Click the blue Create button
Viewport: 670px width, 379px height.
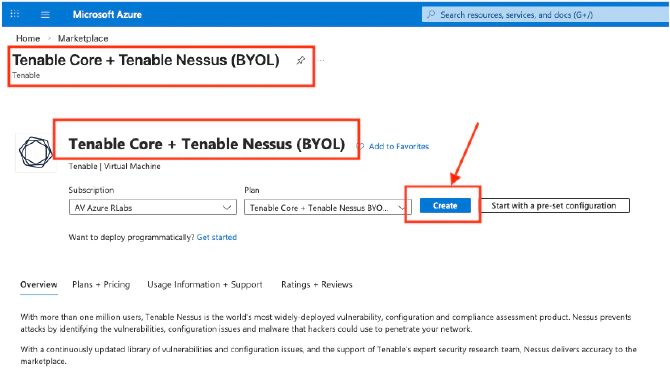(445, 206)
